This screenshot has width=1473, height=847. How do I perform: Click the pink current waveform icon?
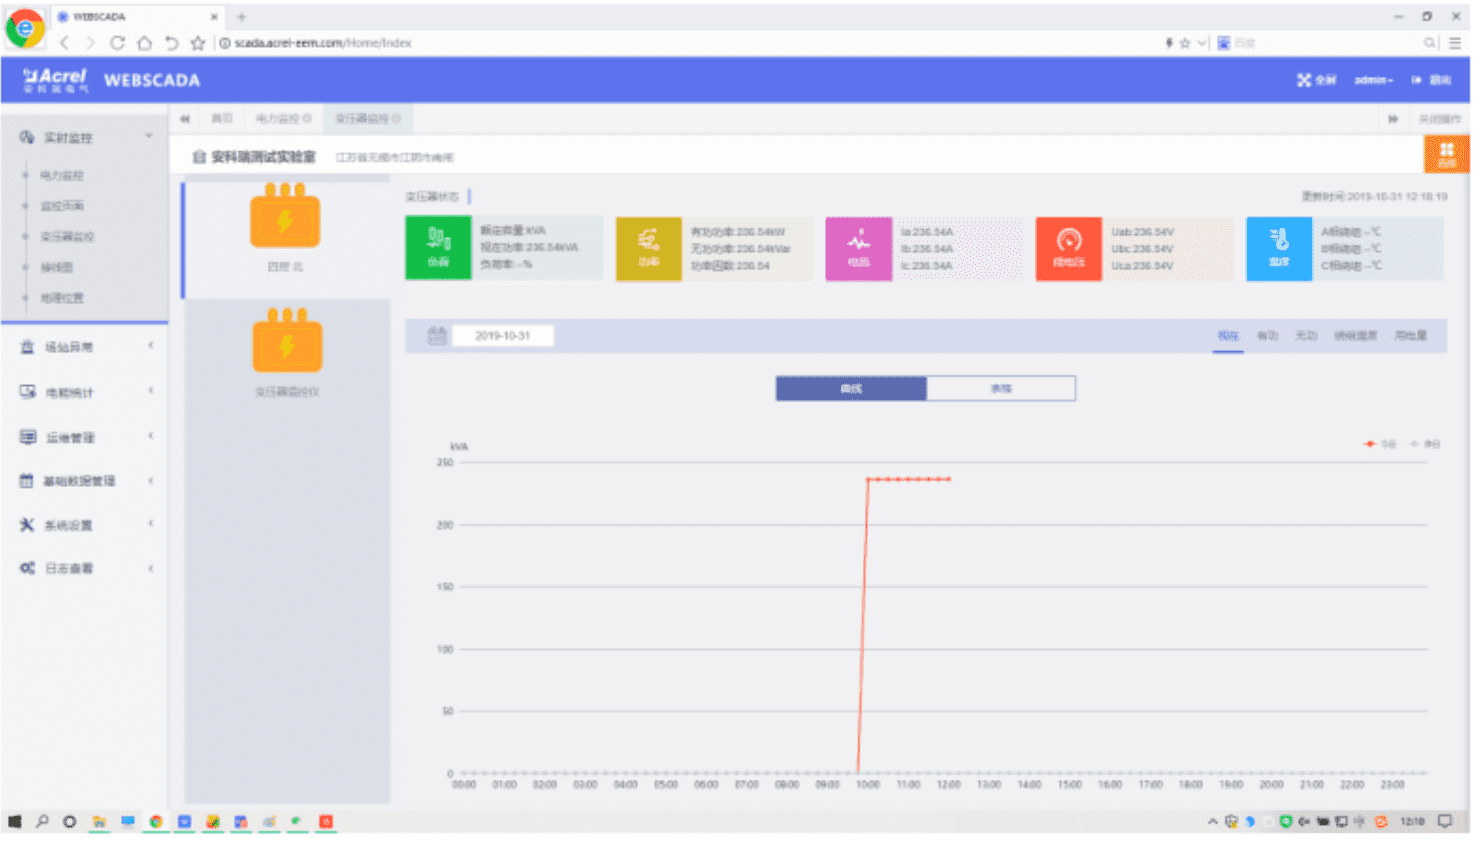point(858,248)
